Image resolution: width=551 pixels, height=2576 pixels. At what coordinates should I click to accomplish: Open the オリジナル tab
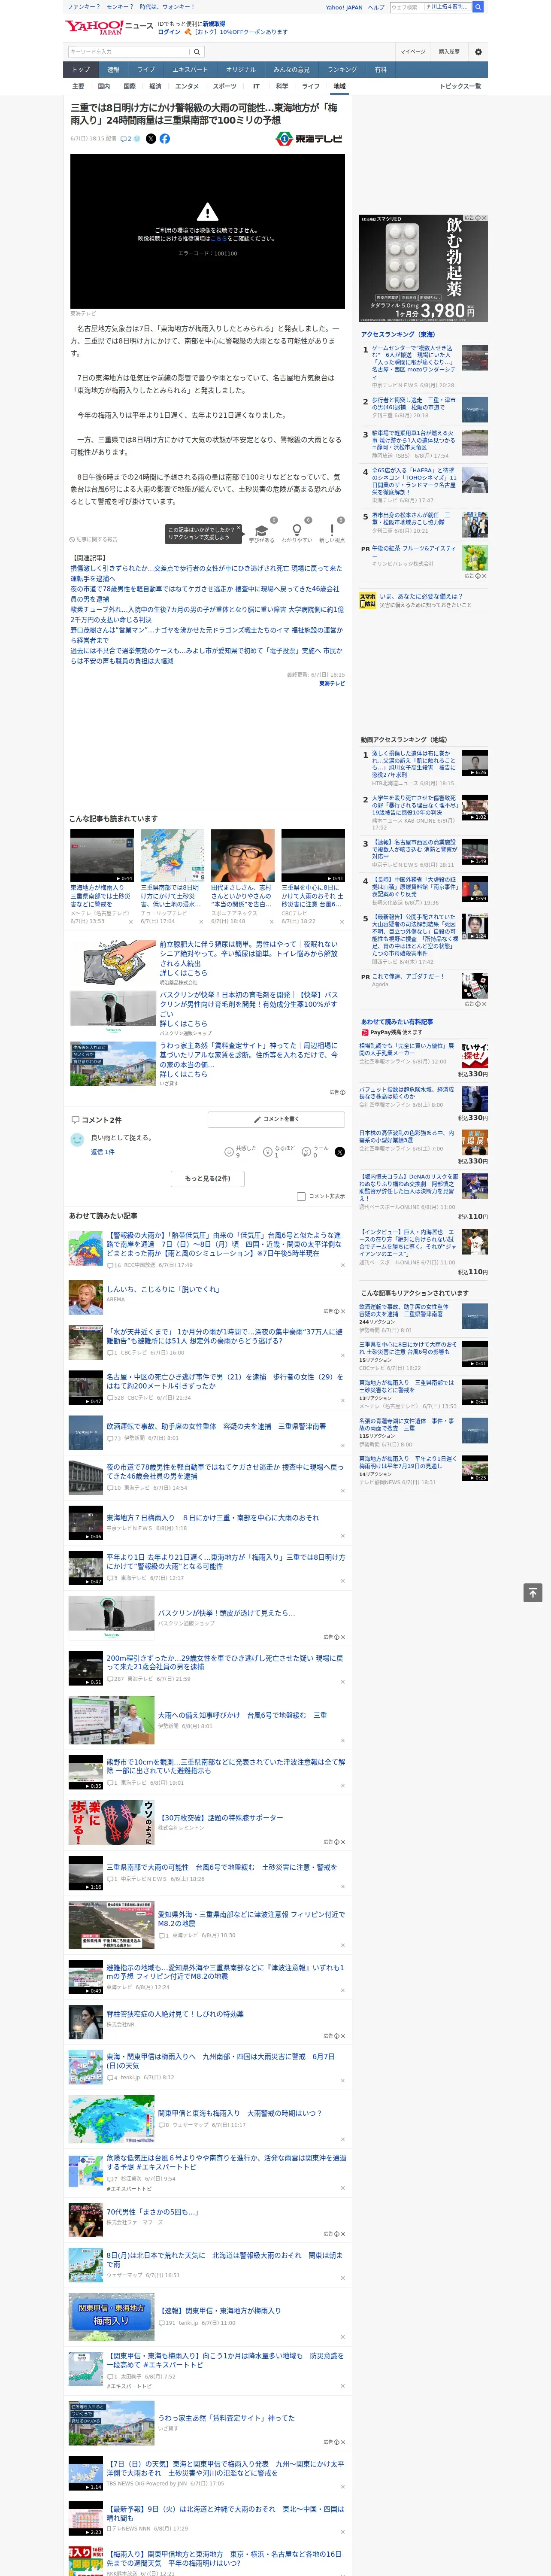241,70
